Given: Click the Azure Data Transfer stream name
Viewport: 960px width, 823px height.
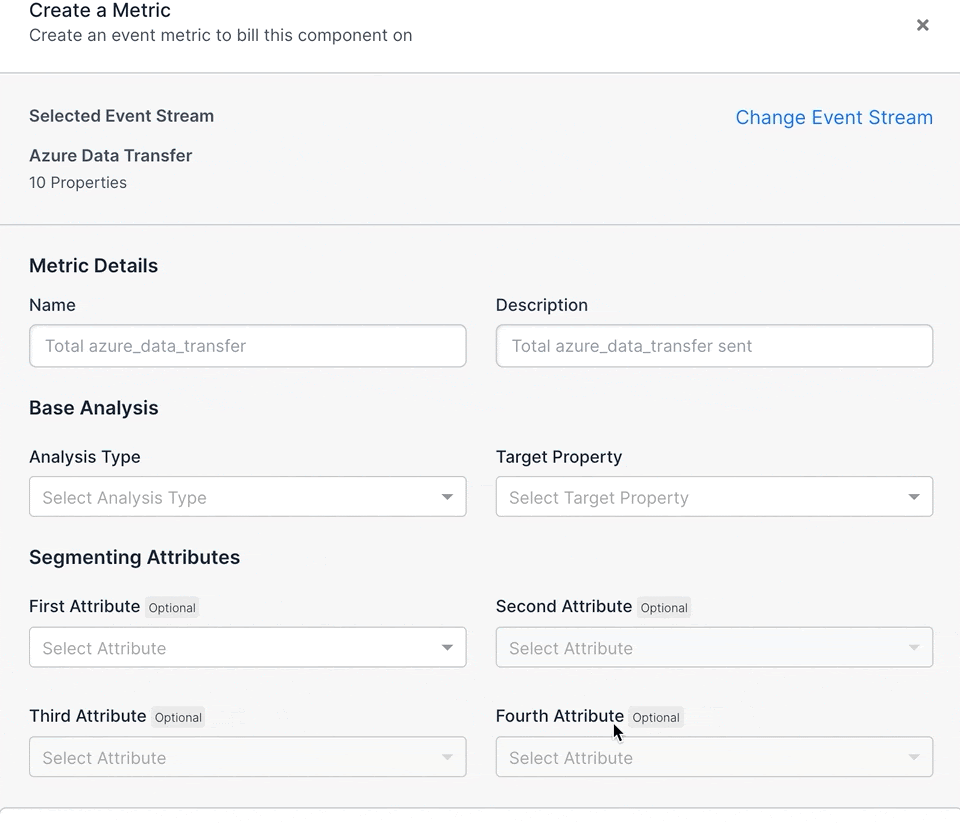Looking at the screenshot, I should (111, 156).
